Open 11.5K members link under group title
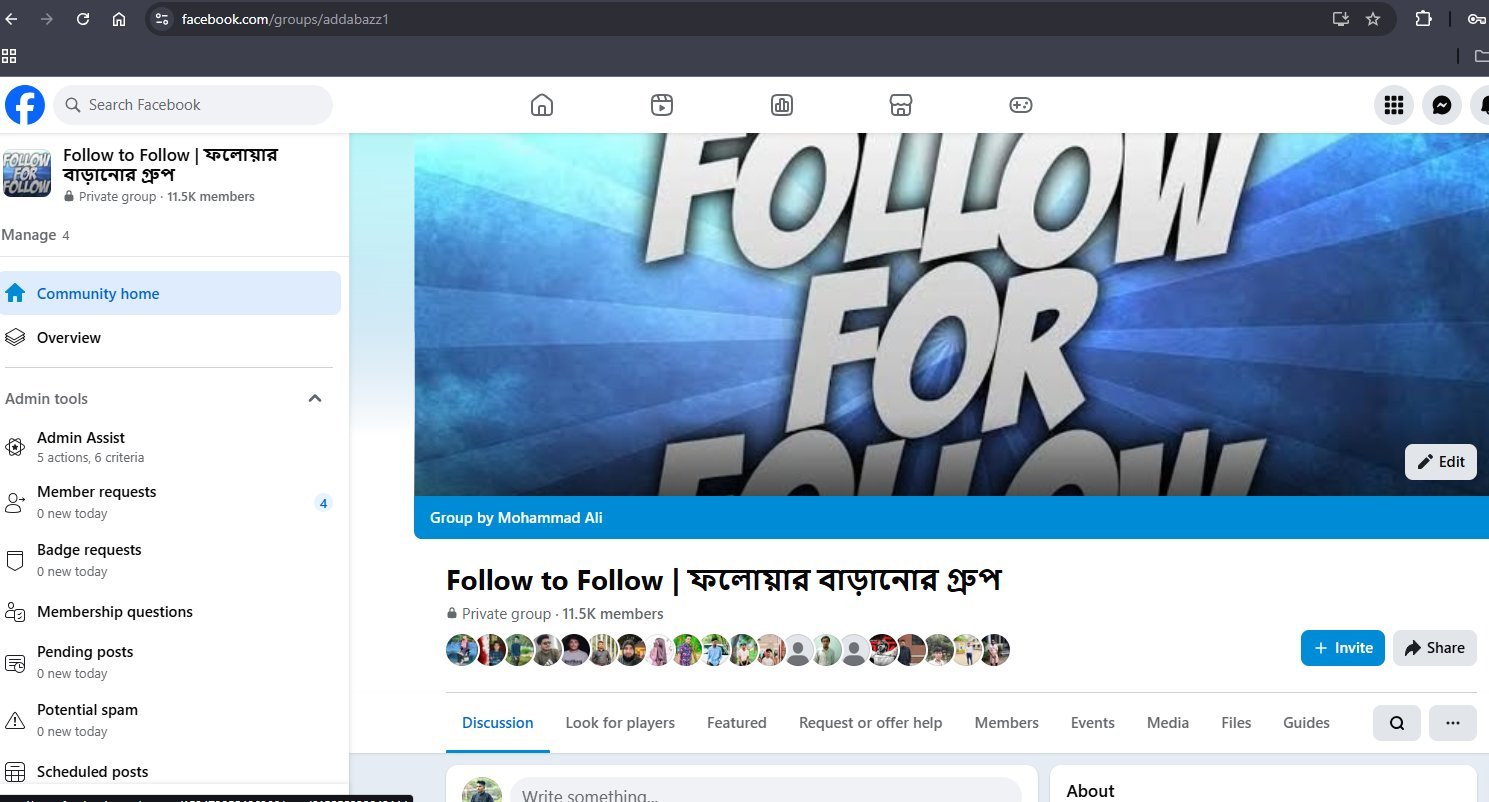The width and height of the screenshot is (1489, 802). coord(613,614)
